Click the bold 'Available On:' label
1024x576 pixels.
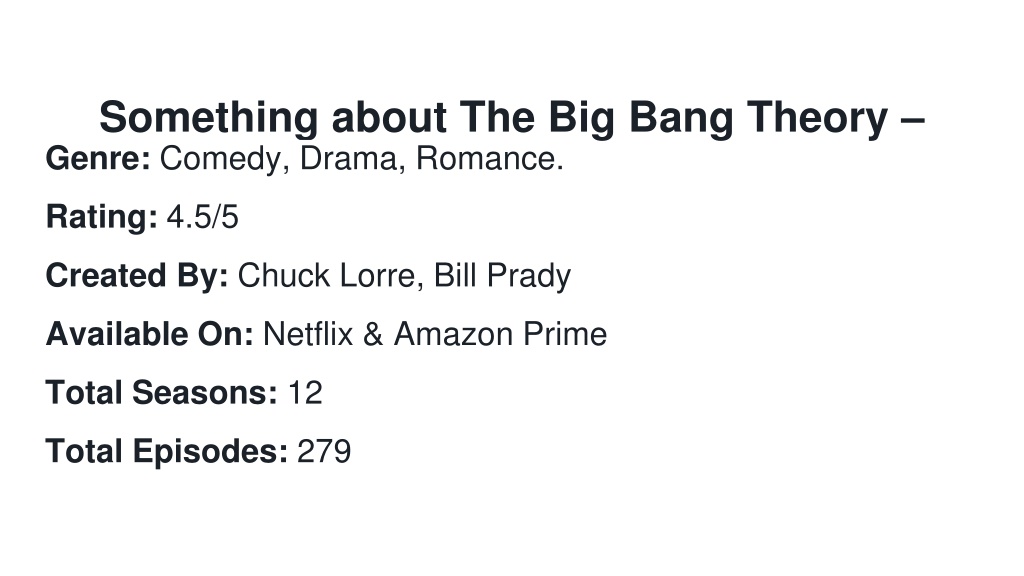pyautogui.click(x=150, y=334)
